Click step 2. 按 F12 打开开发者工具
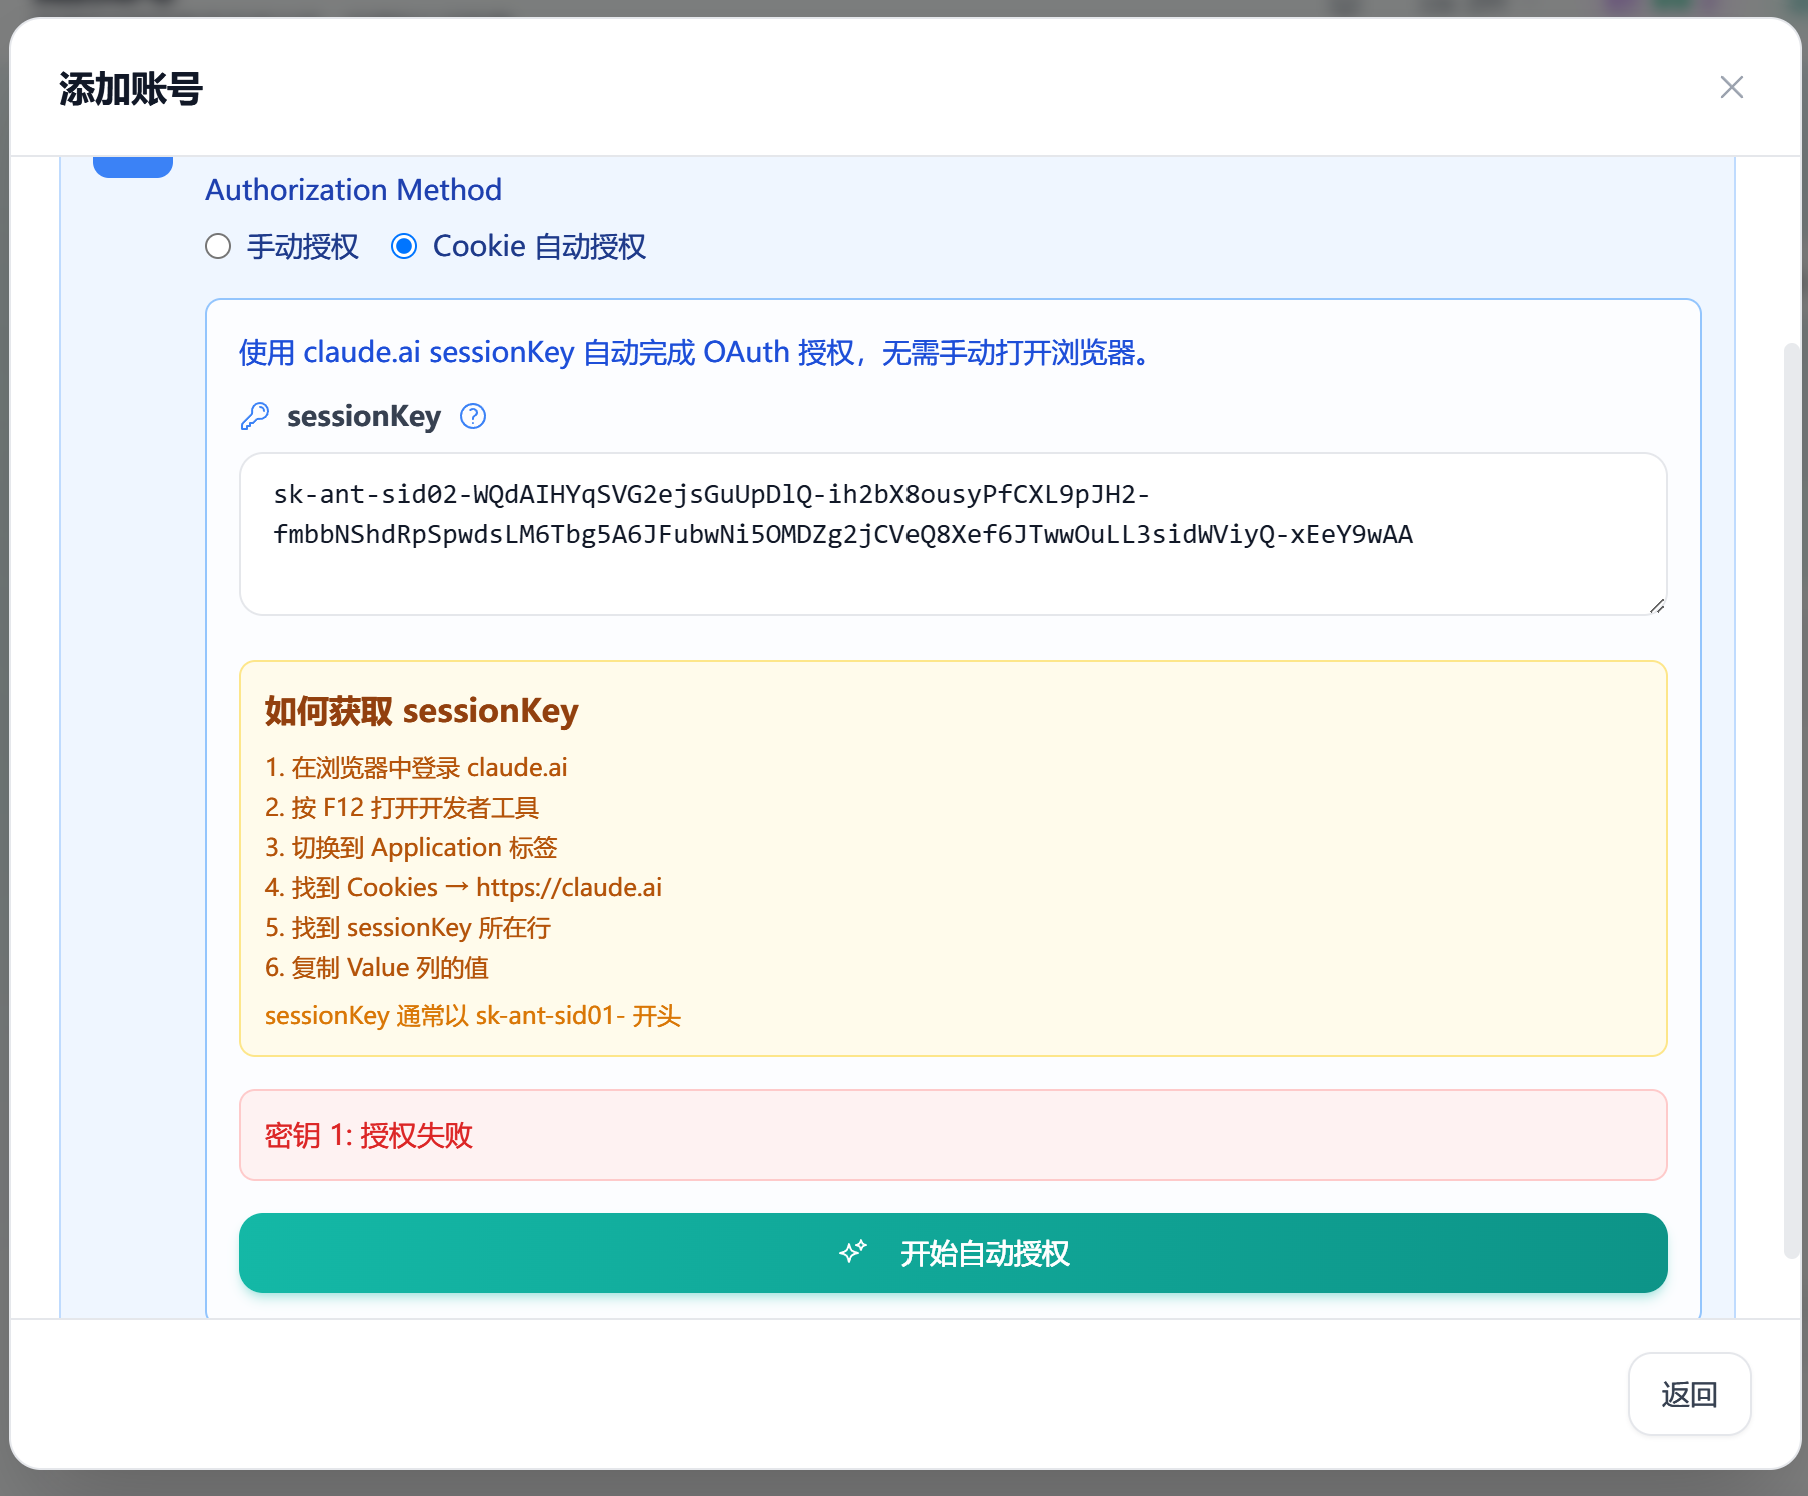This screenshot has height=1496, width=1808. tap(402, 807)
